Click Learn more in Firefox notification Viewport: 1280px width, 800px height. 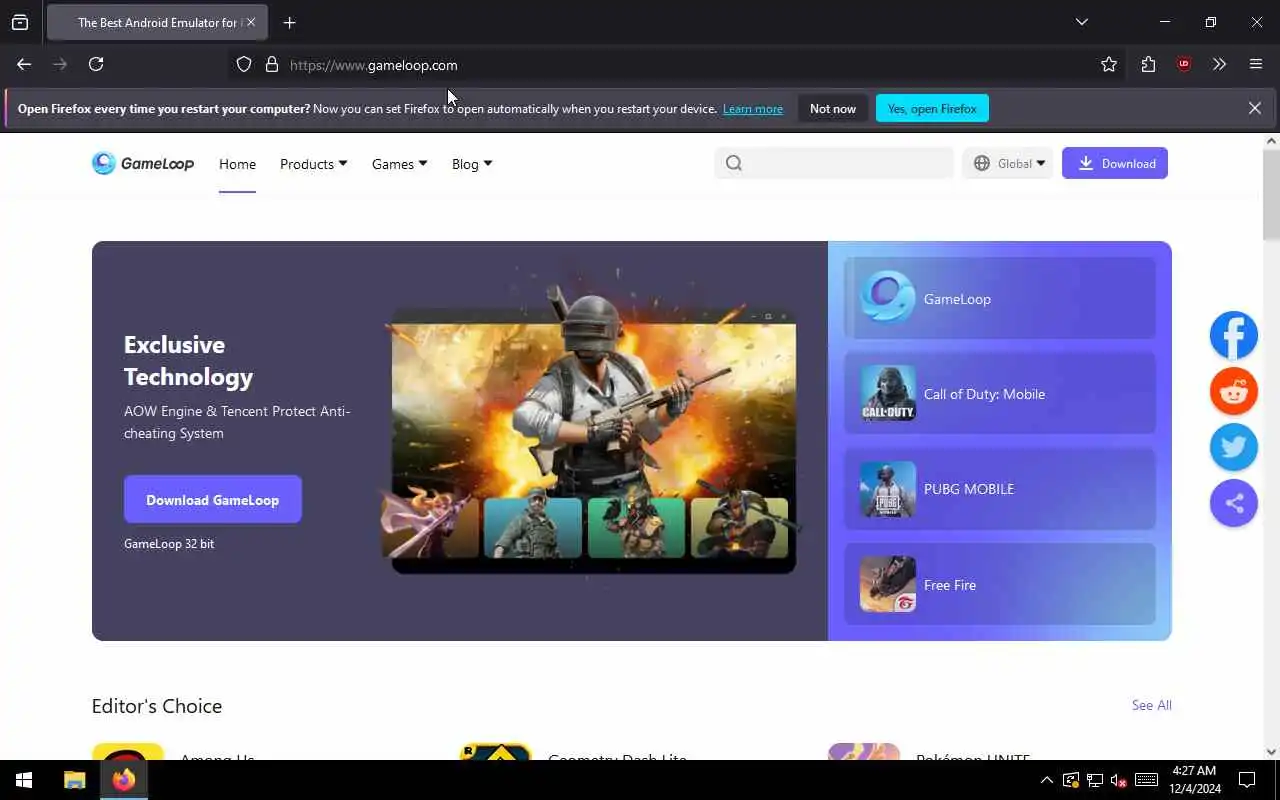753,108
